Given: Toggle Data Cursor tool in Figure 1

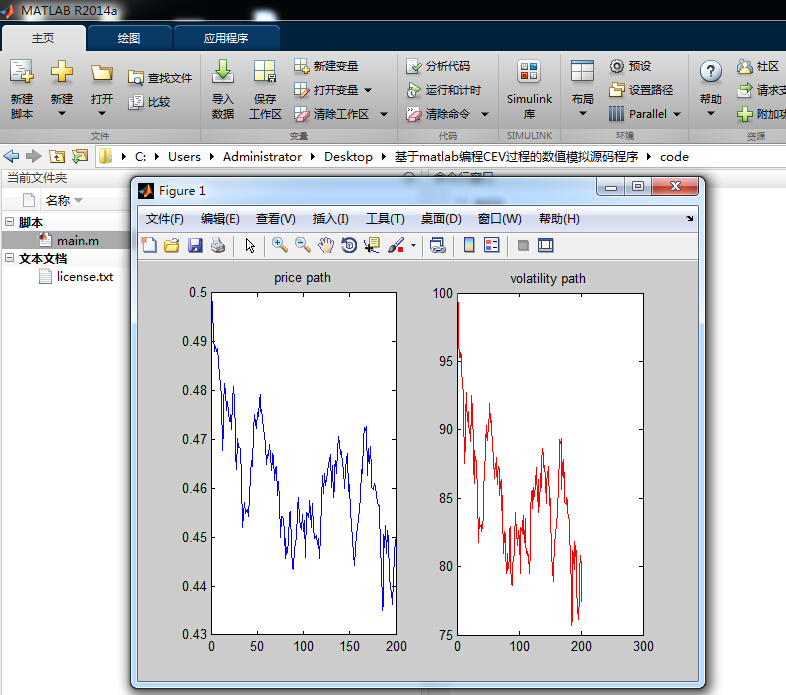Looking at the screenshot, I should [x=372, y=245].
